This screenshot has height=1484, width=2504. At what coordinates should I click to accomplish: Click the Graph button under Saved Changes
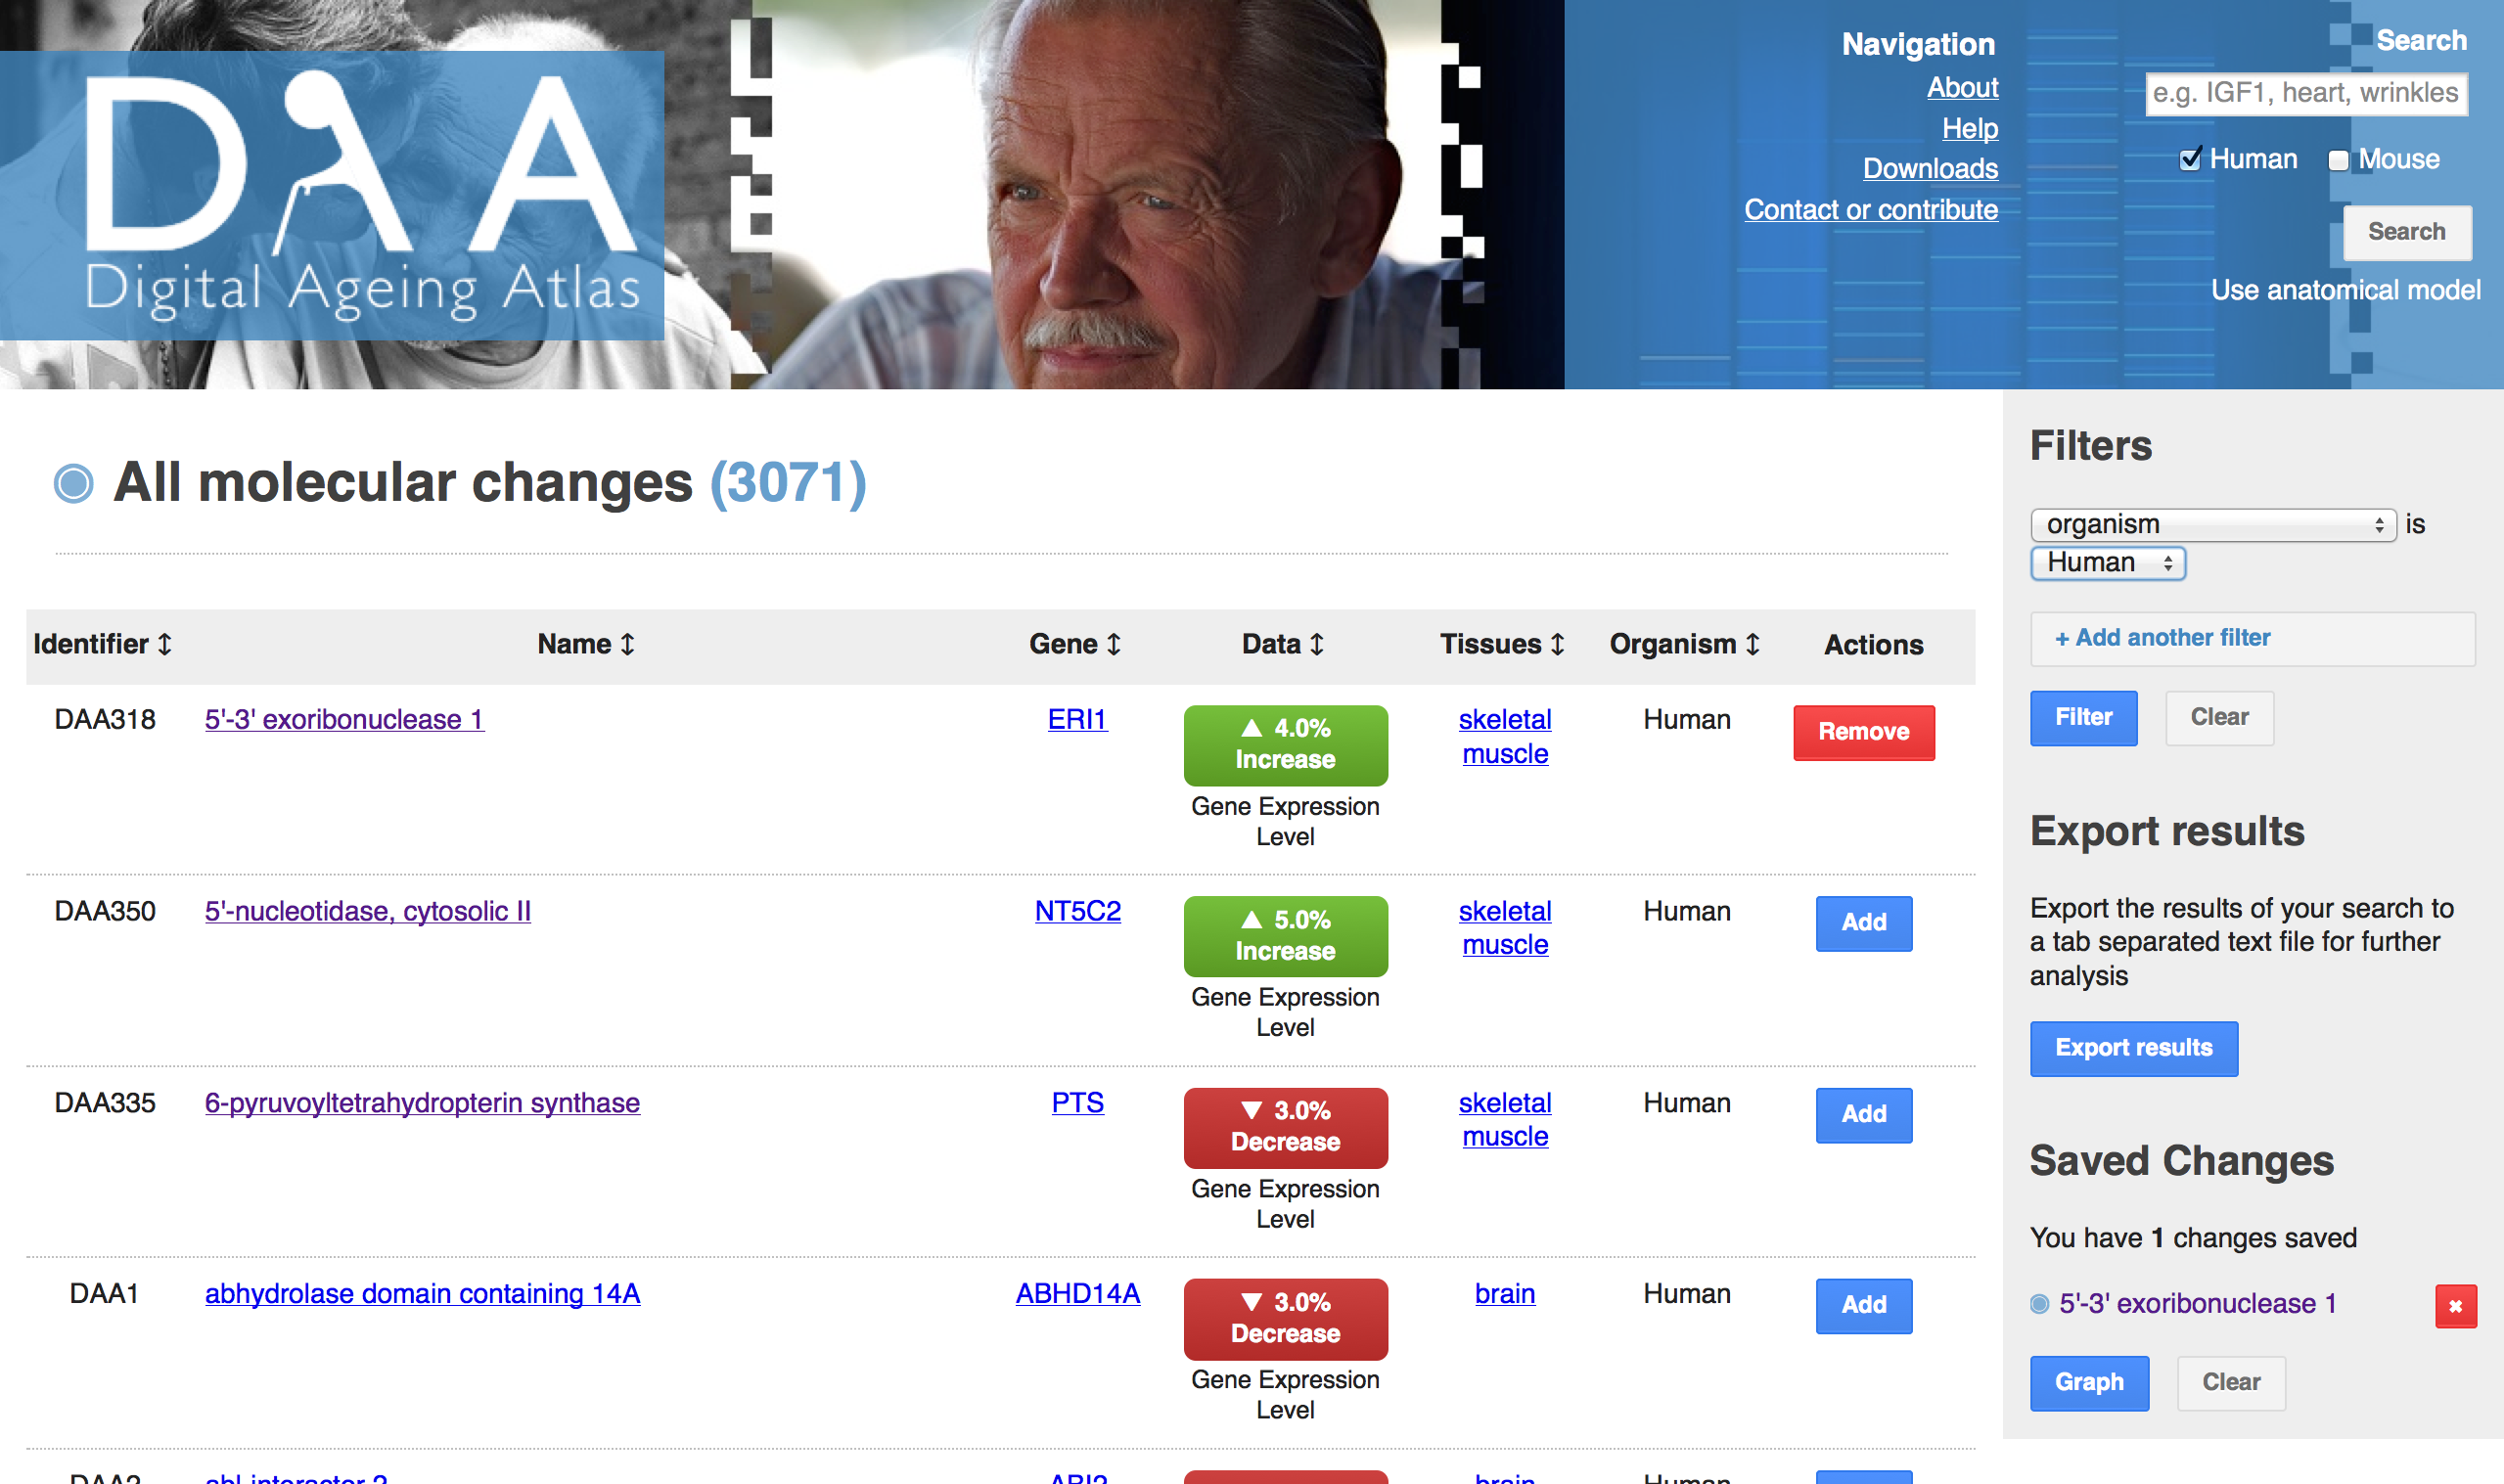[2089, 1382]
